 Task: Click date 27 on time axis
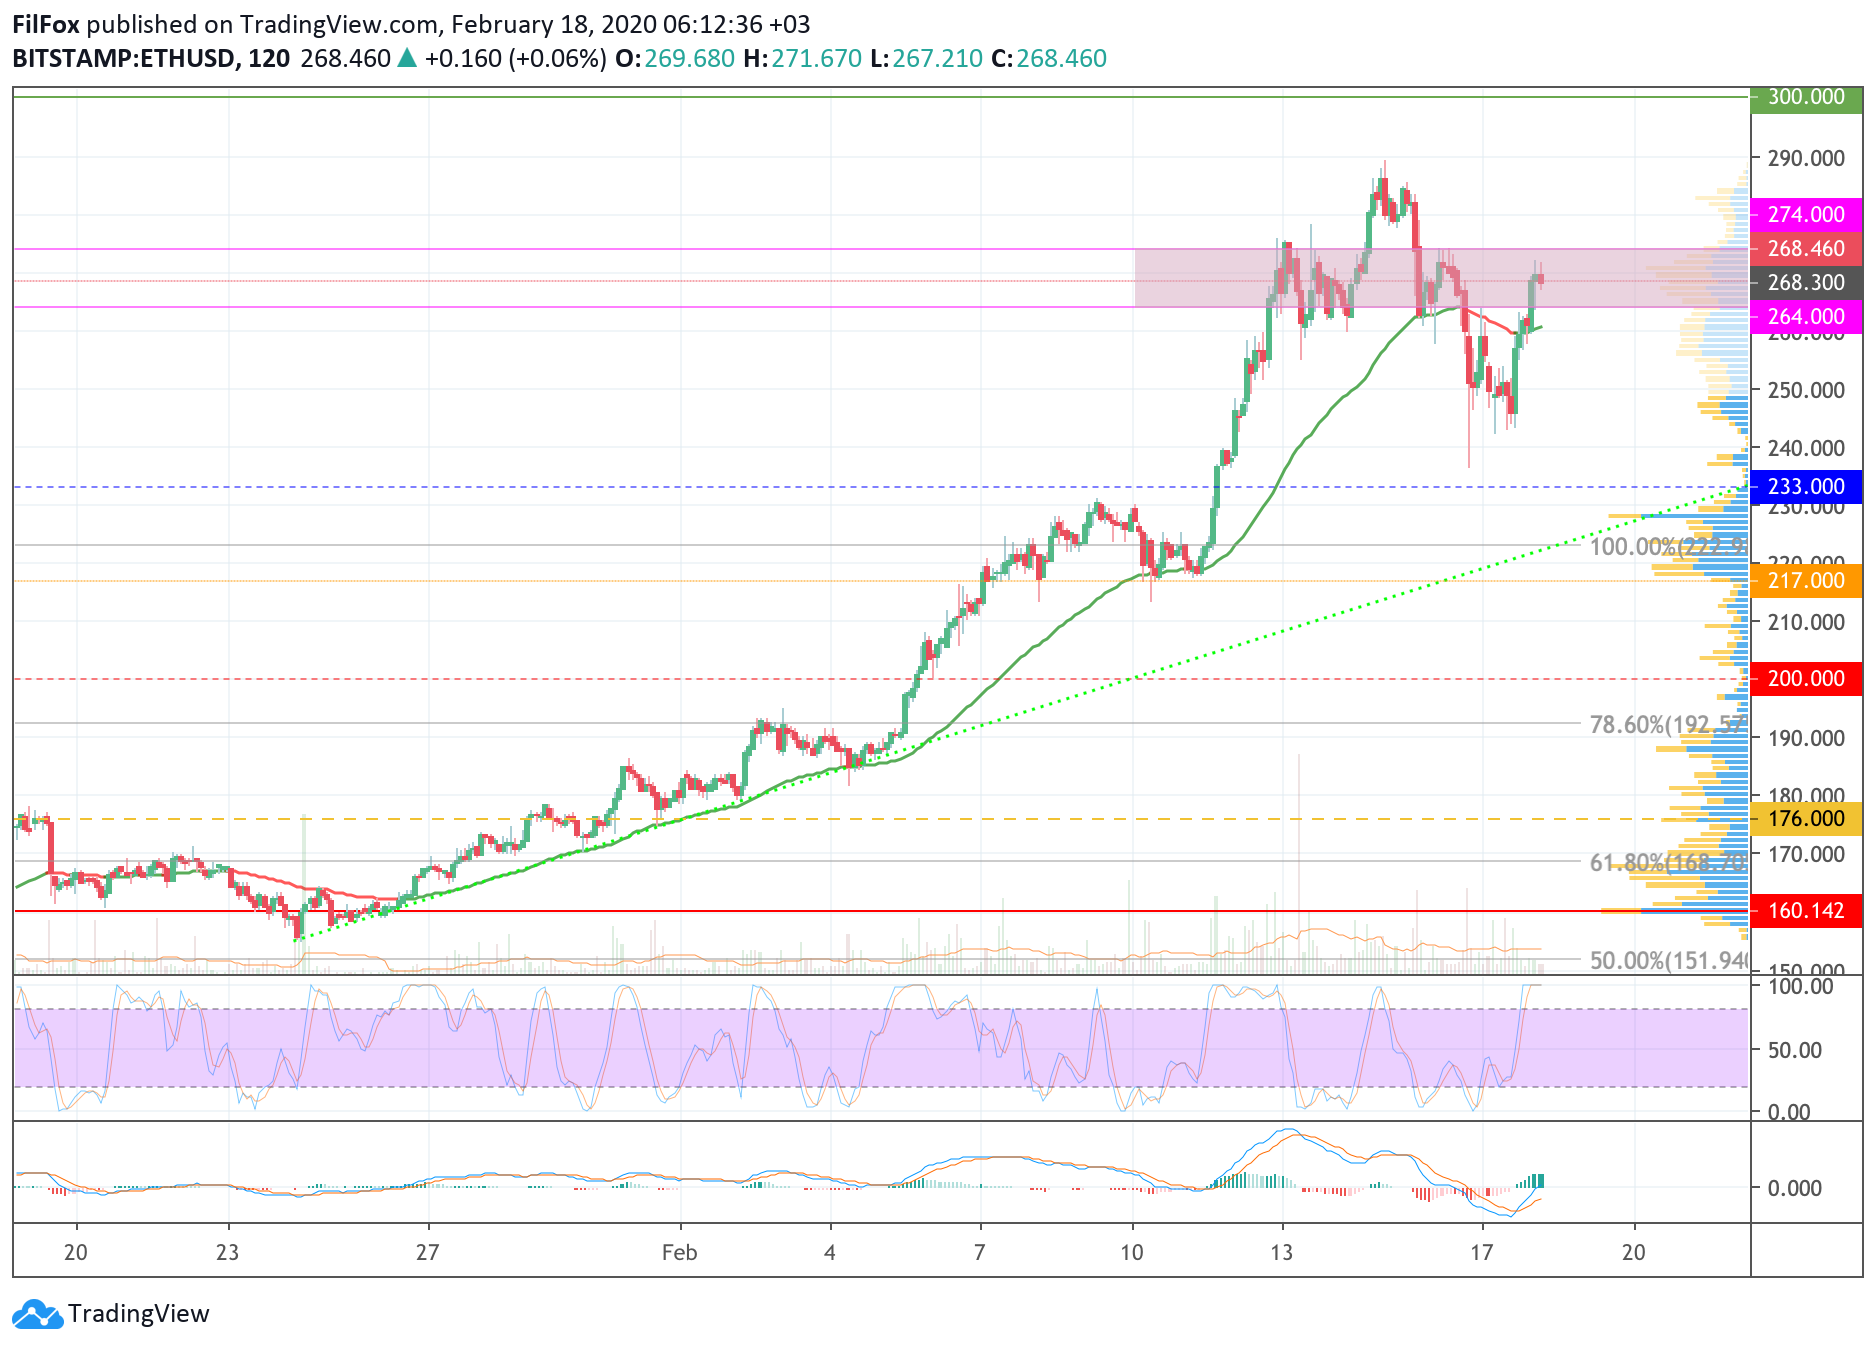click(427, 1252)
